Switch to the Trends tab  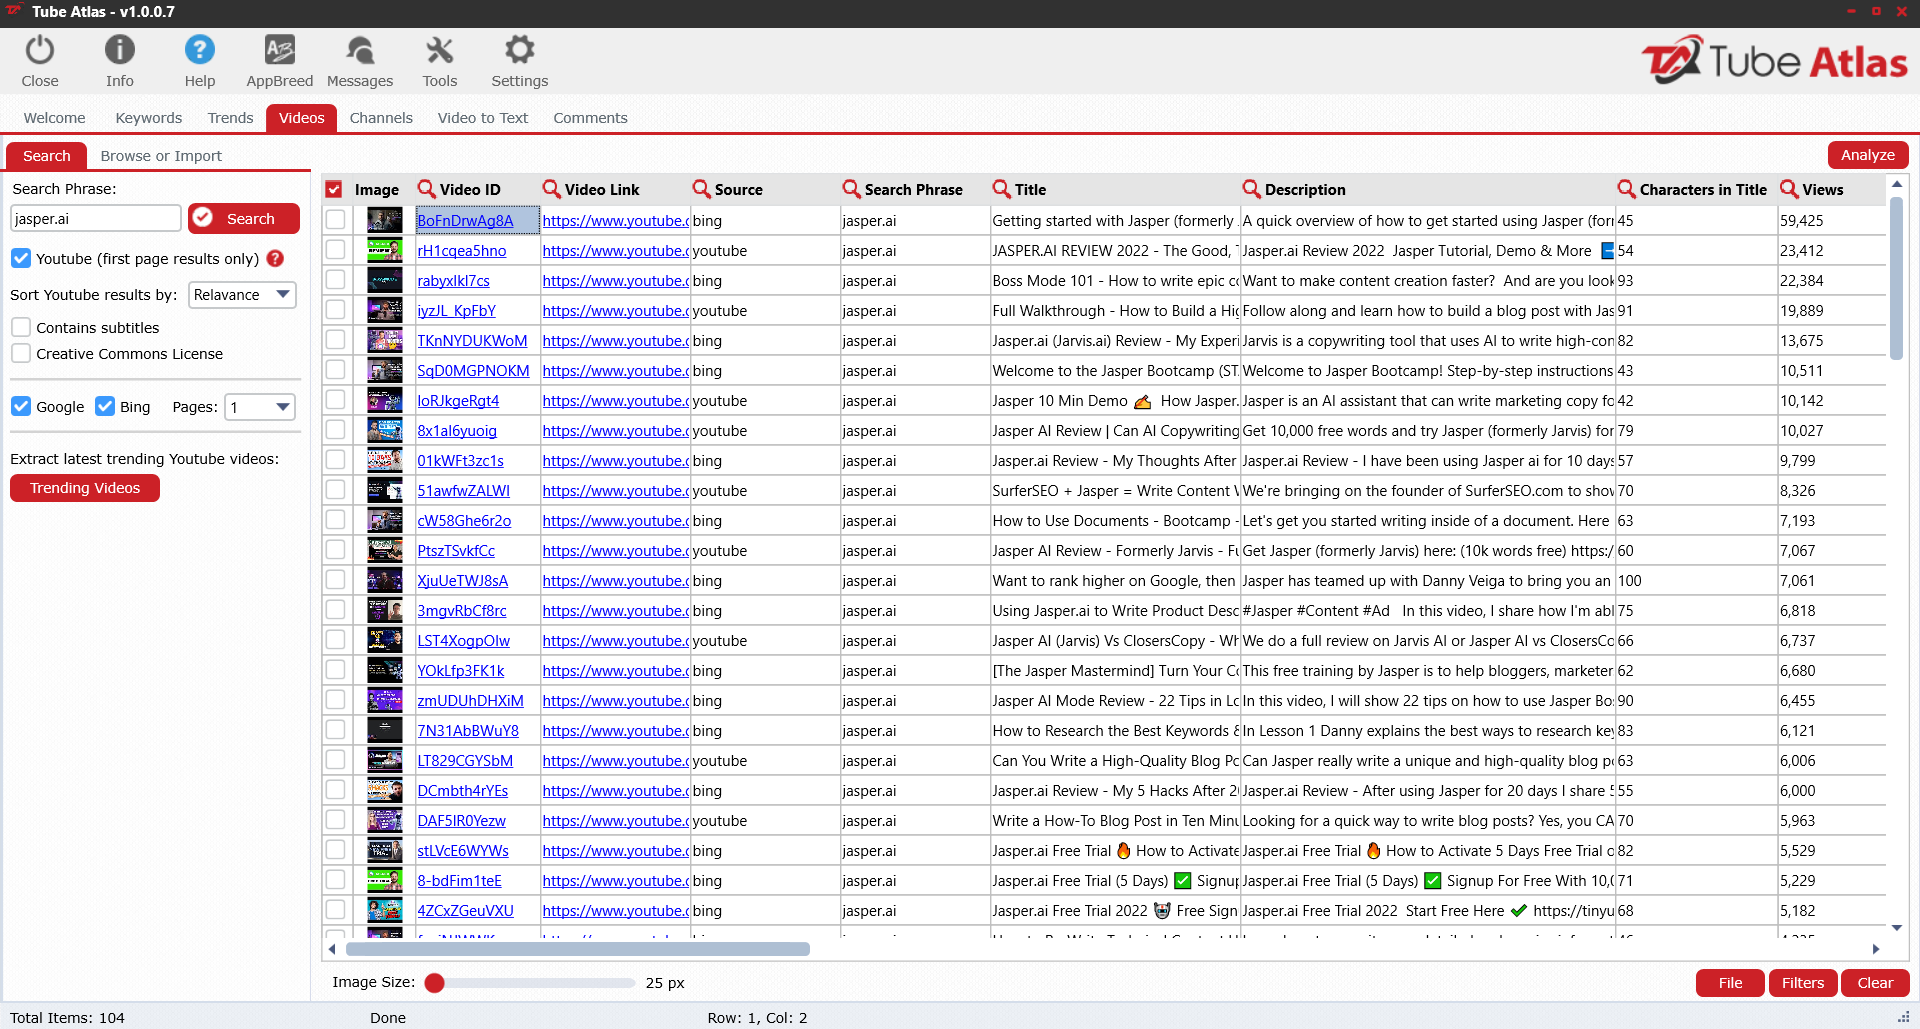(231, 118)
